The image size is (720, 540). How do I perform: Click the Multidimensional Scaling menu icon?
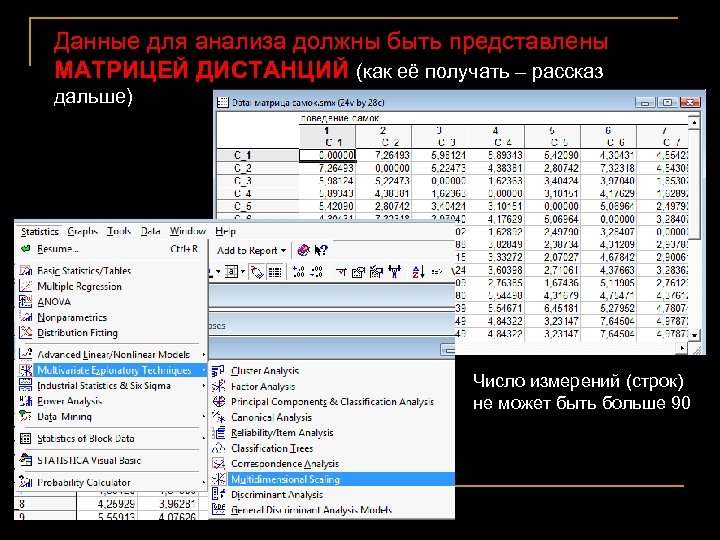pyautogui.click(x=219, y=479)
